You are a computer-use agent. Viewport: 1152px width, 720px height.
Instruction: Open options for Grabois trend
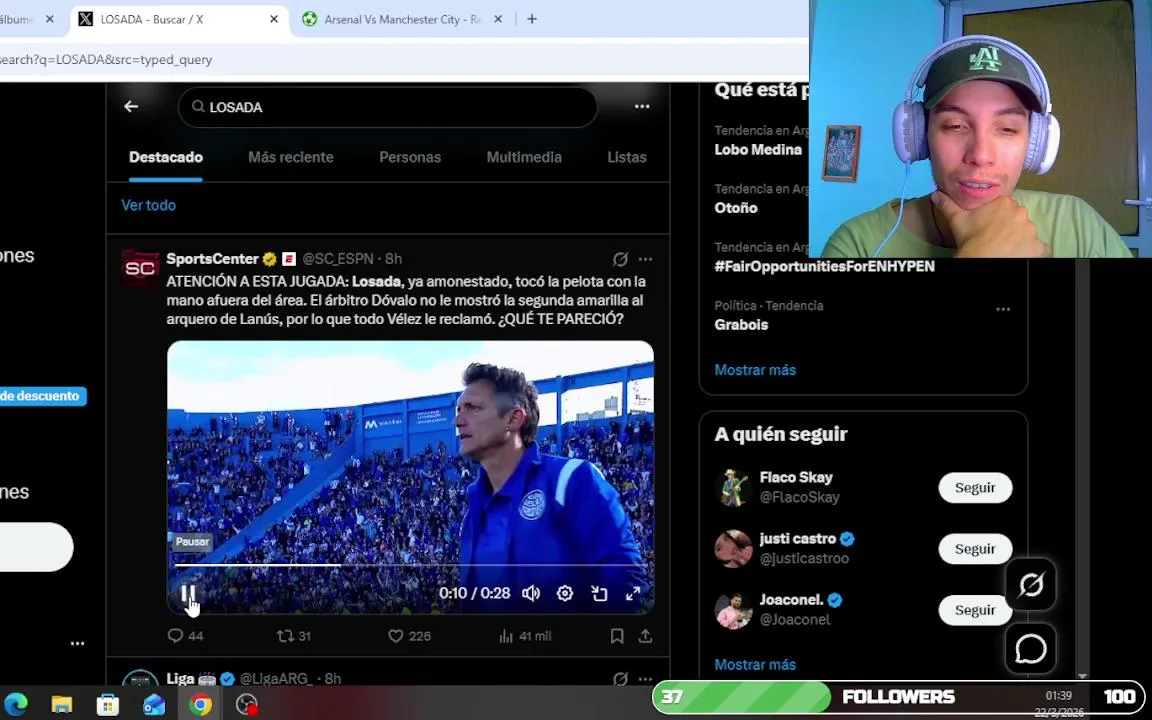pyautogui.click(x=1003, y=309)
